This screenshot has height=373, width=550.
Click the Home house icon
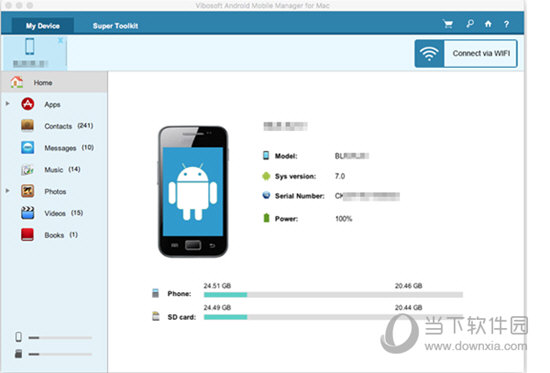tap(16, 82)
